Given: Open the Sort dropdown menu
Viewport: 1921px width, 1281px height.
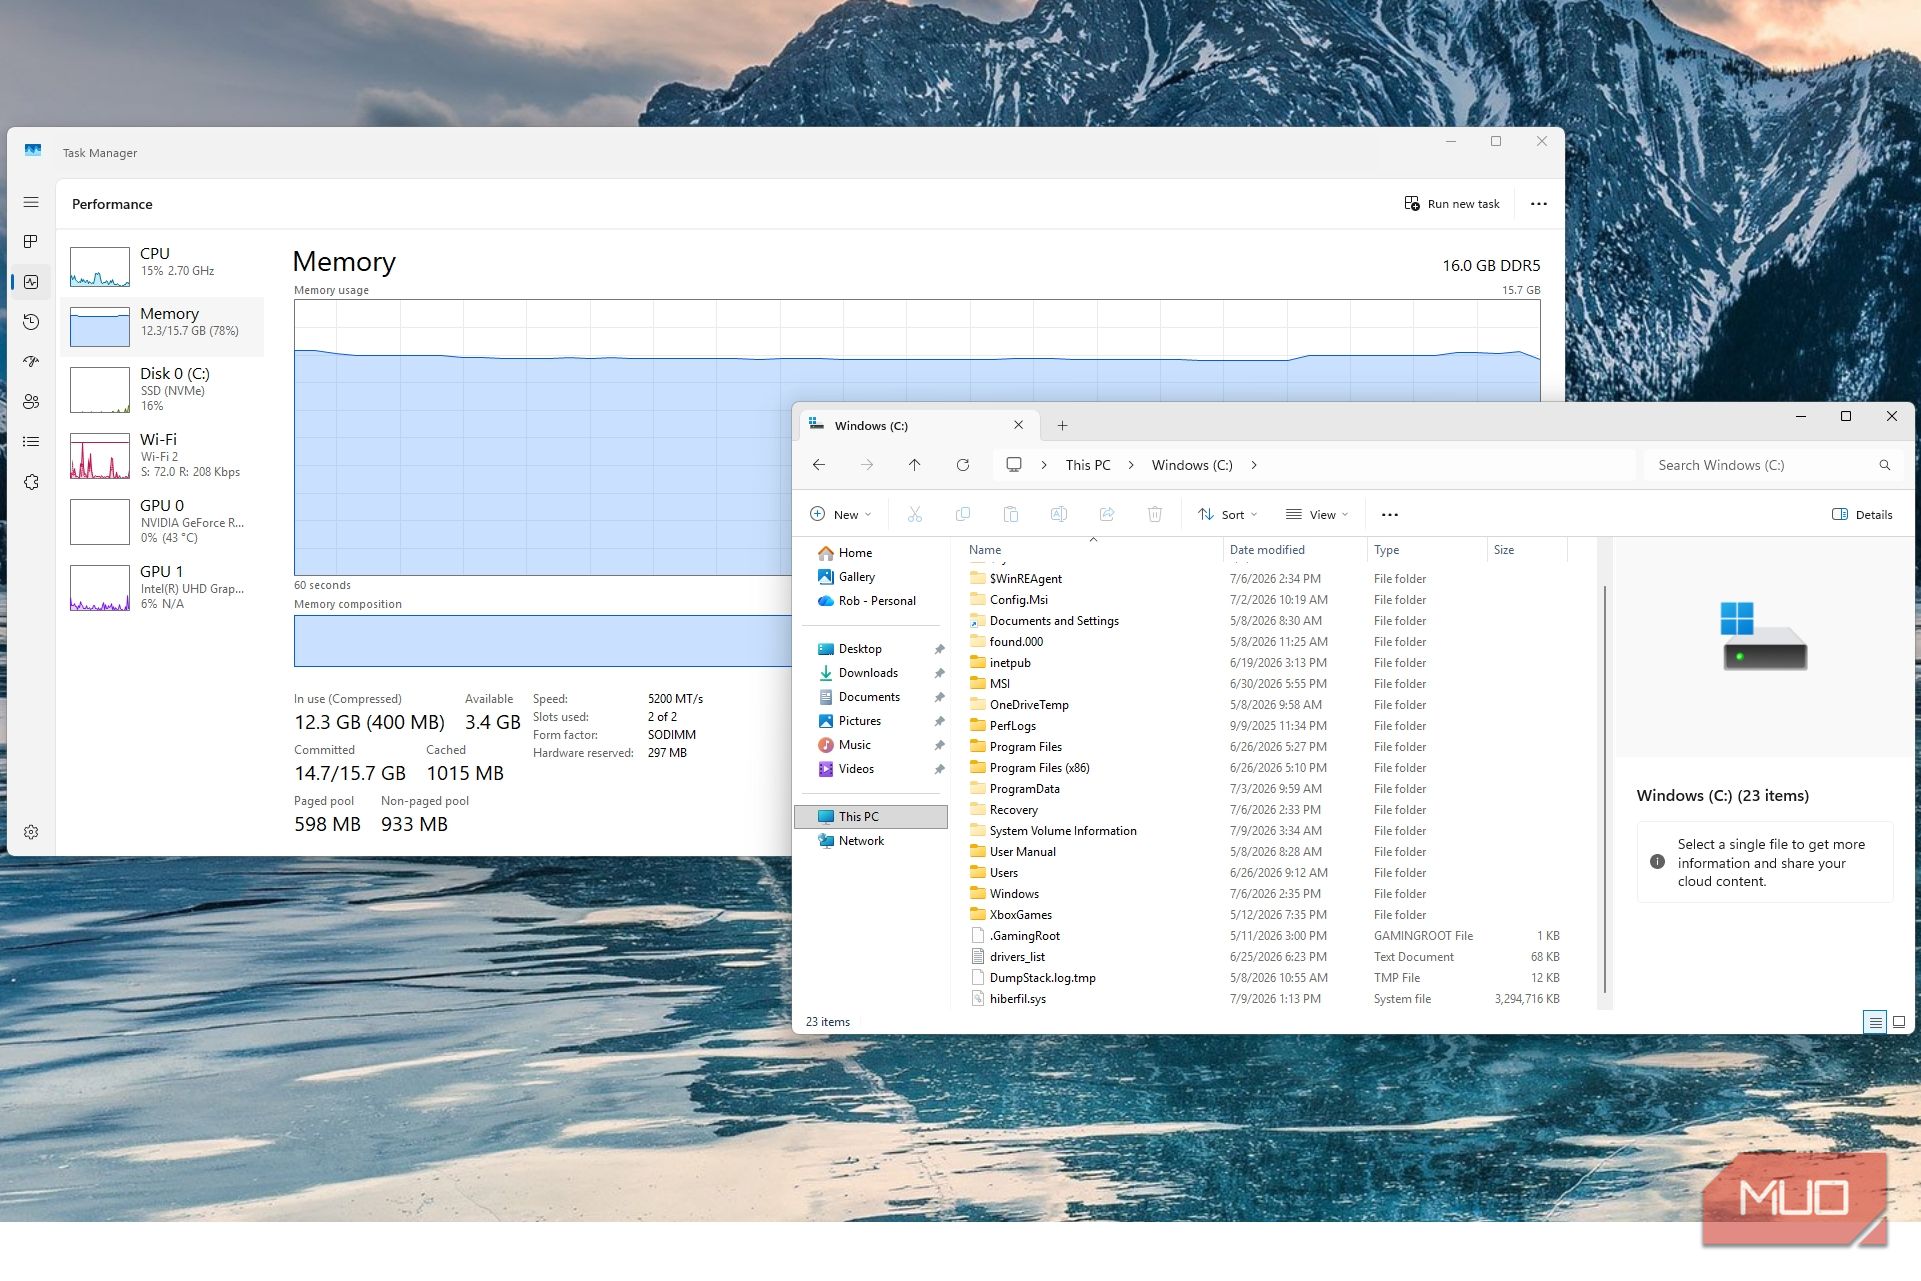Looking at the screenshot, I should pos(1227,515).
